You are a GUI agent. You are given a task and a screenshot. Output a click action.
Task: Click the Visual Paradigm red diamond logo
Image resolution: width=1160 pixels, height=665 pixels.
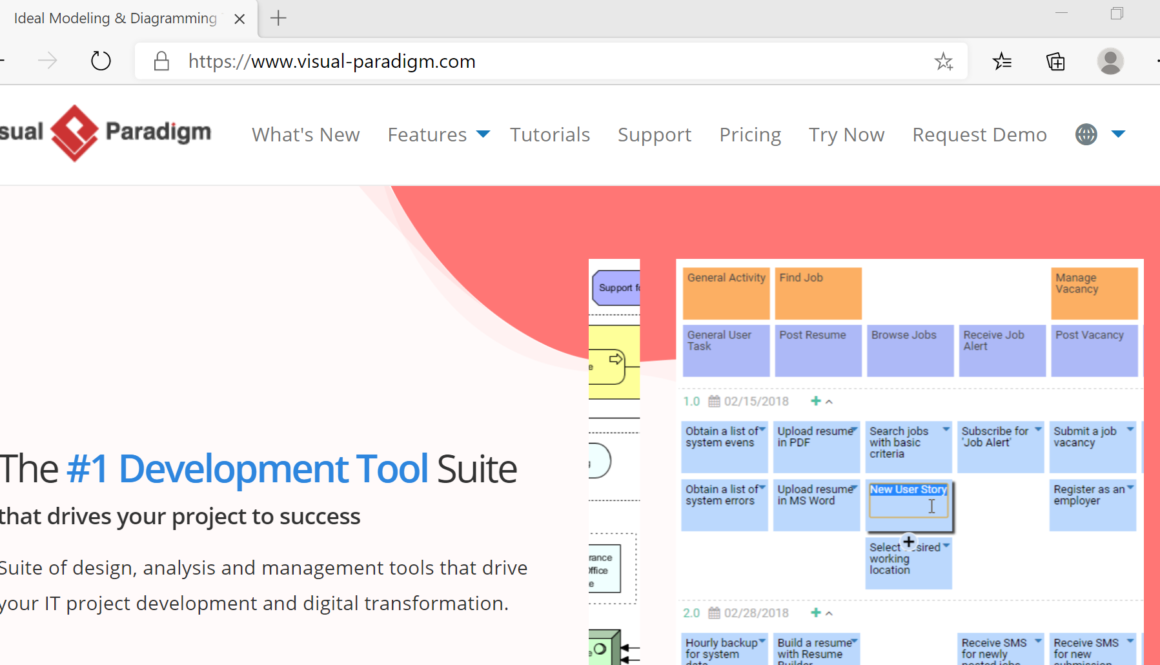pyautogui.click(x=75, y=133)
